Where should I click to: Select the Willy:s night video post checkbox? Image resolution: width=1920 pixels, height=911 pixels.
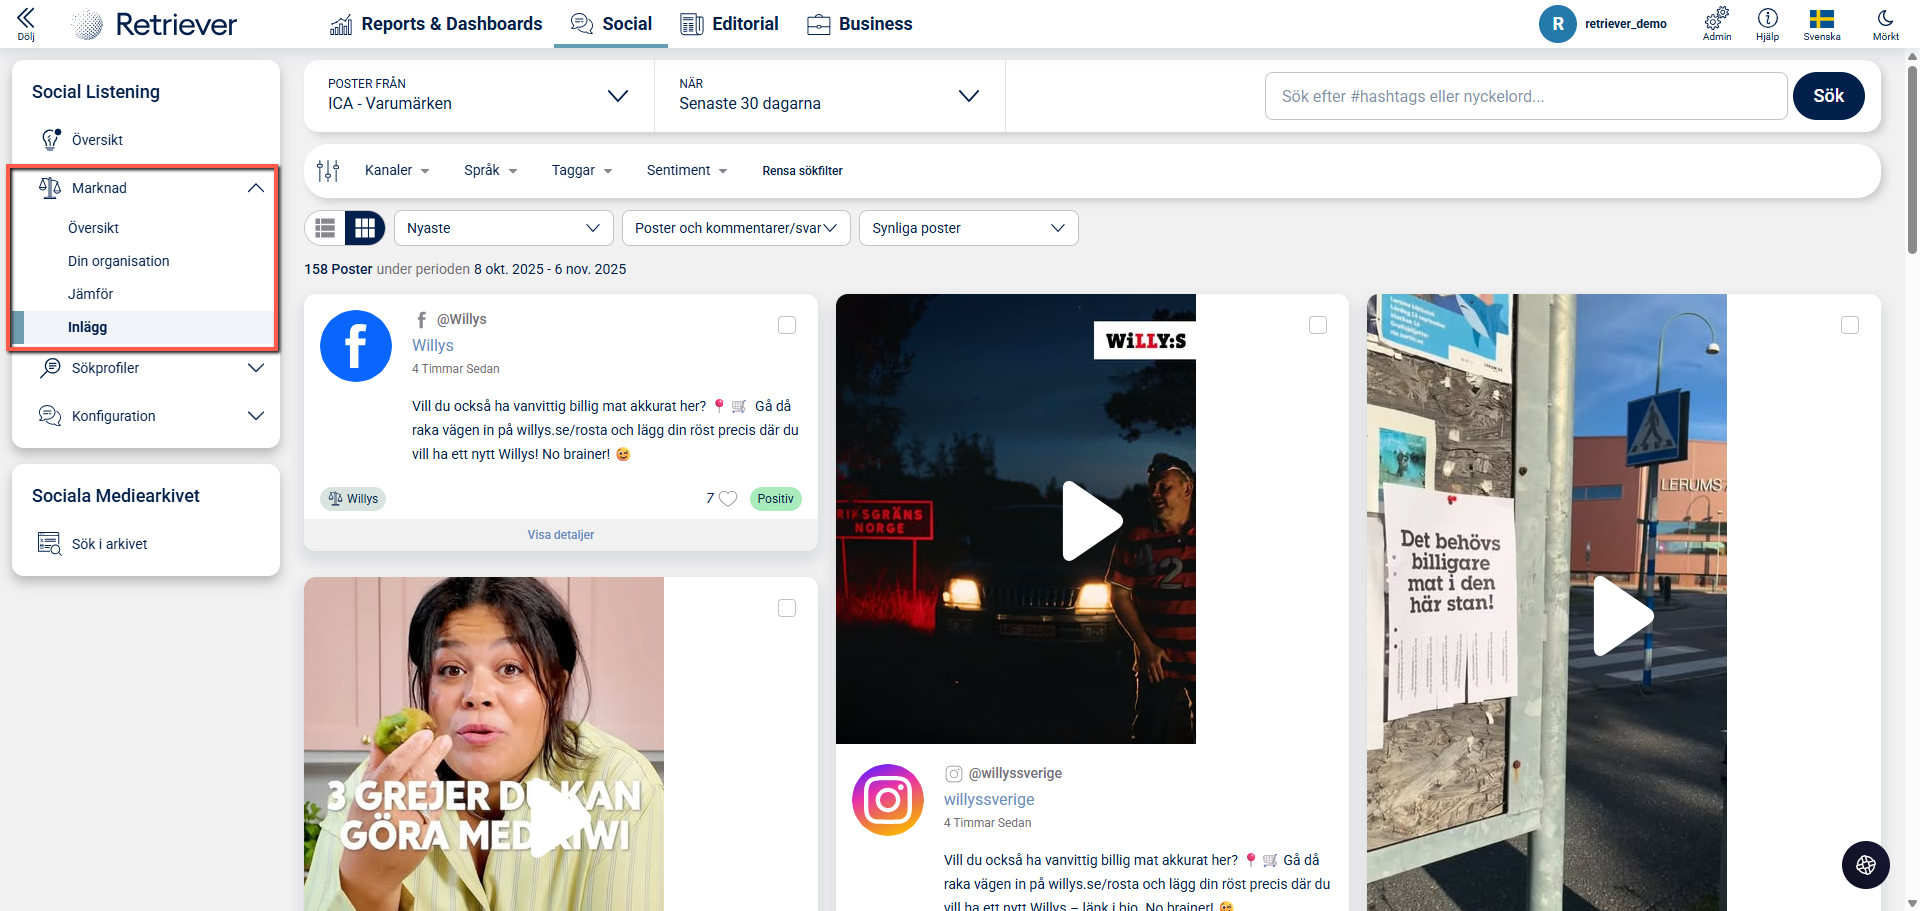pos(1318,325)
